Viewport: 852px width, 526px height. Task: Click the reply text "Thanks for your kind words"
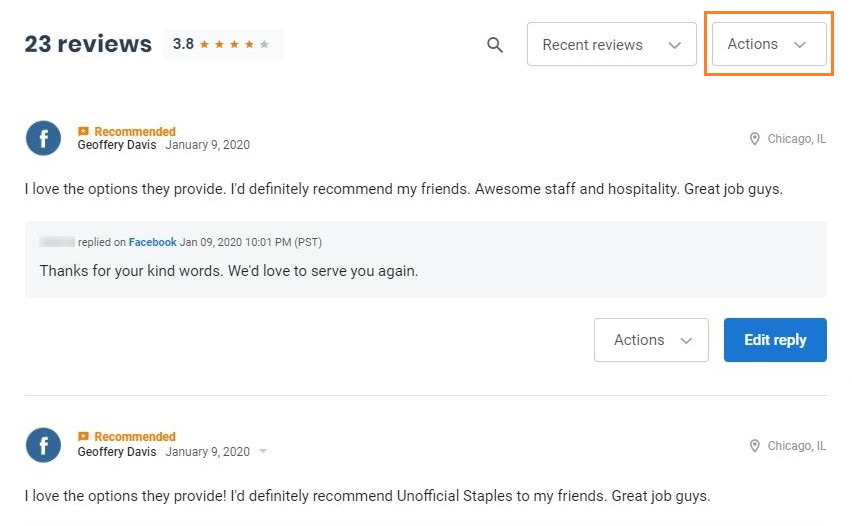(229, 271)
